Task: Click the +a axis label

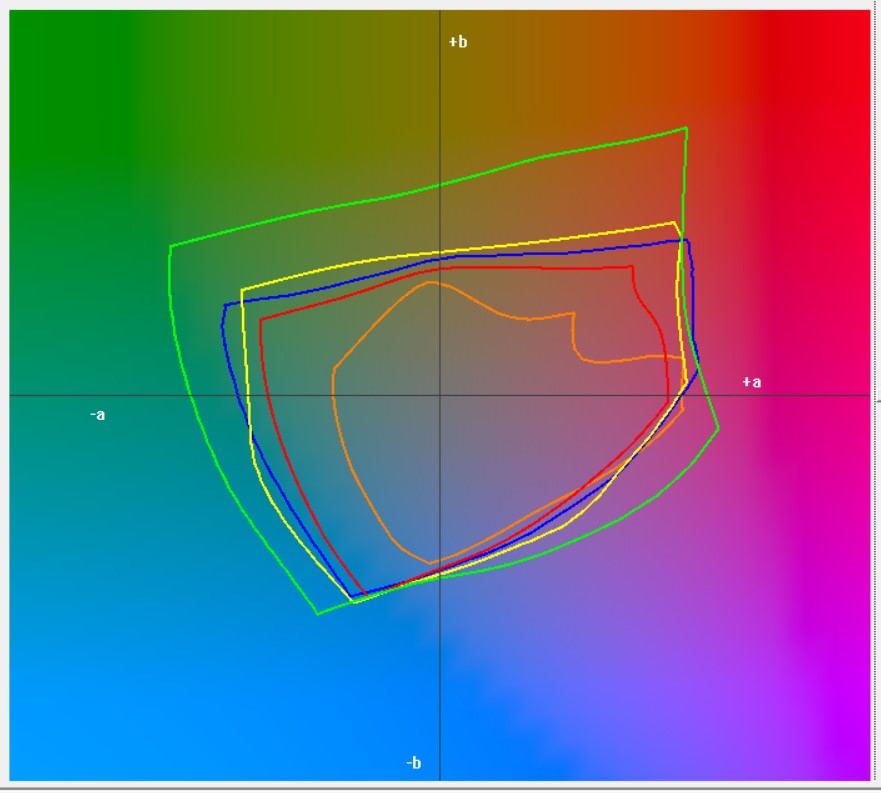Action: (751, 382)
